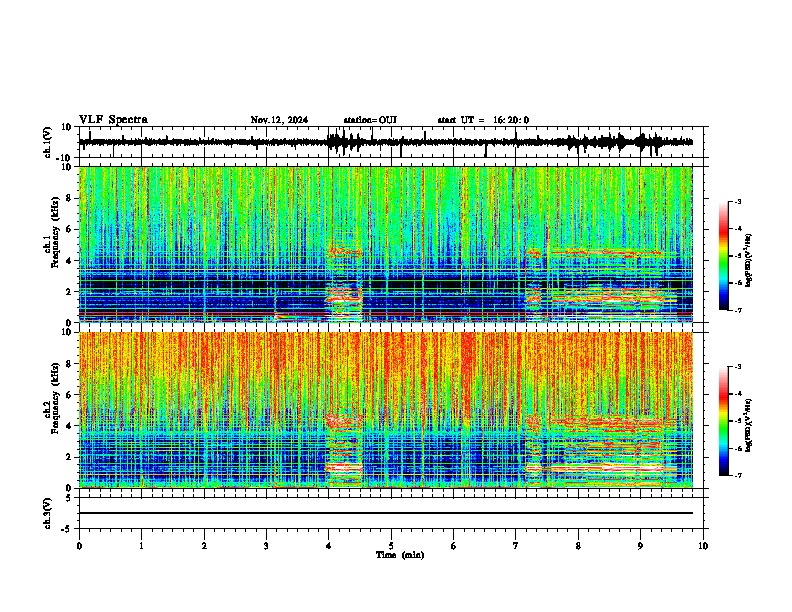The image size is (792, 612).
Task: Click the "-7" label below ch.2 colorbar
Action: tap(737, 476)
